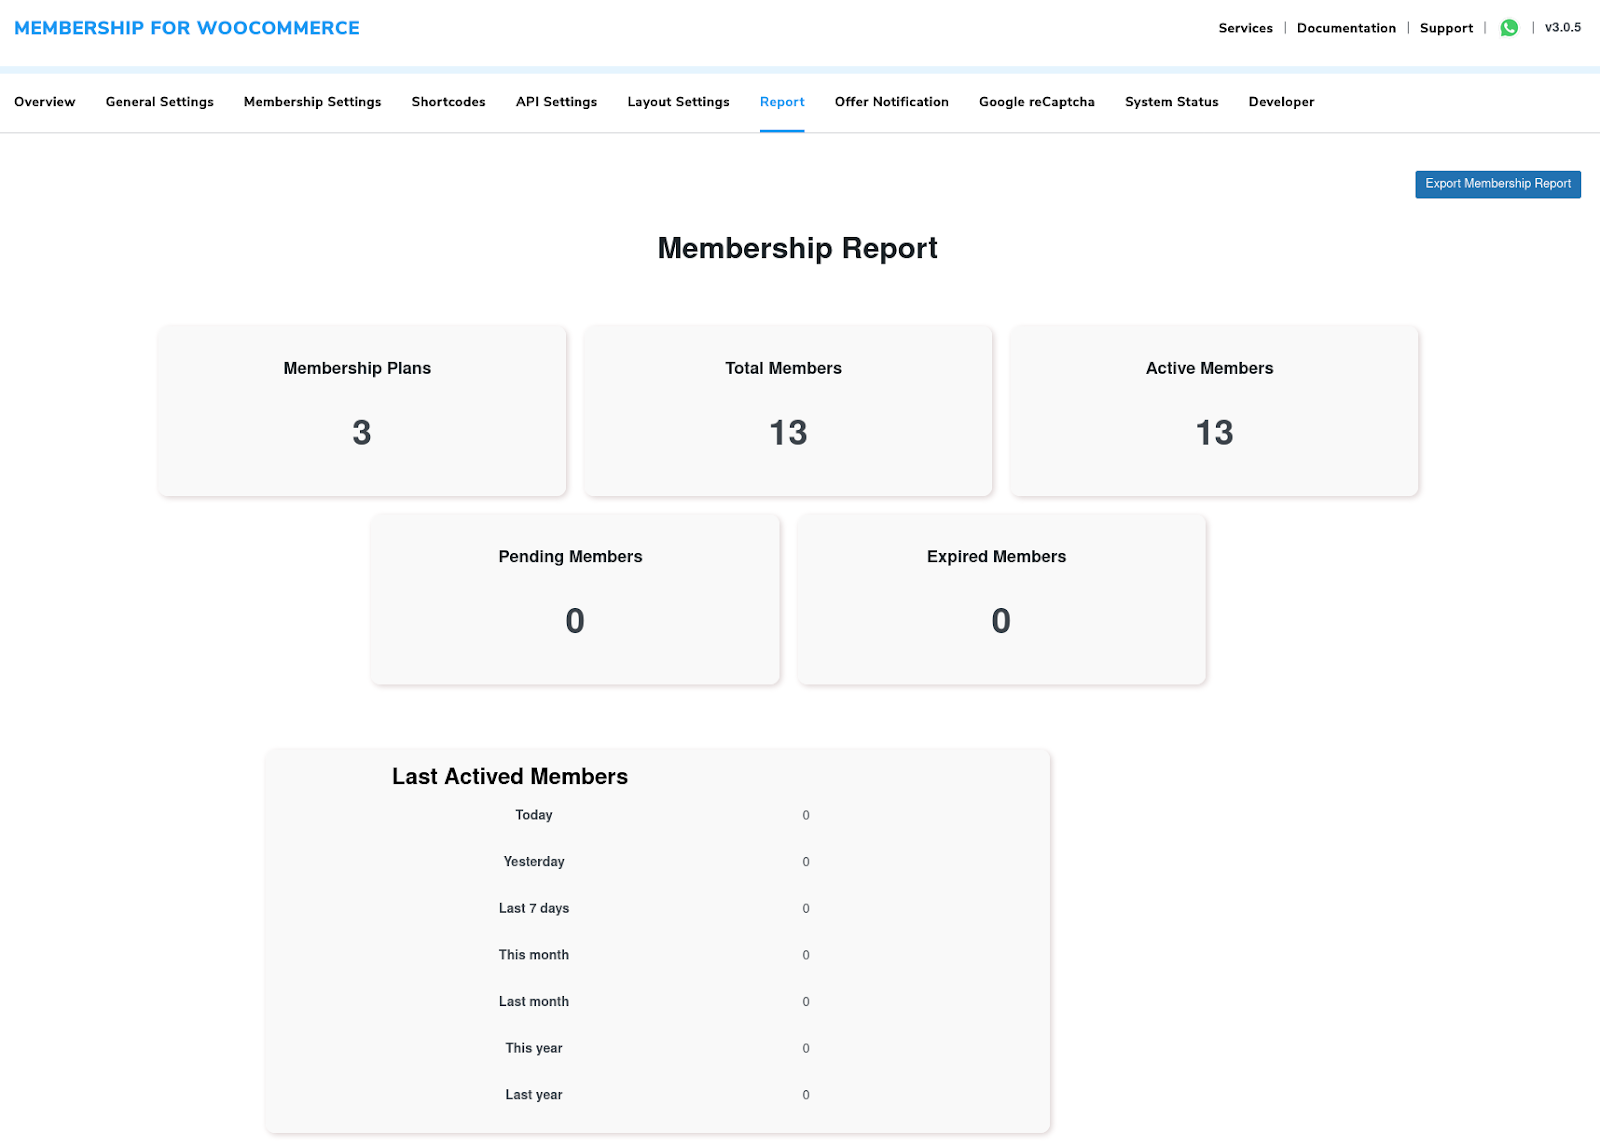
Task: Switch to the Overview tab
Action: 44,101
